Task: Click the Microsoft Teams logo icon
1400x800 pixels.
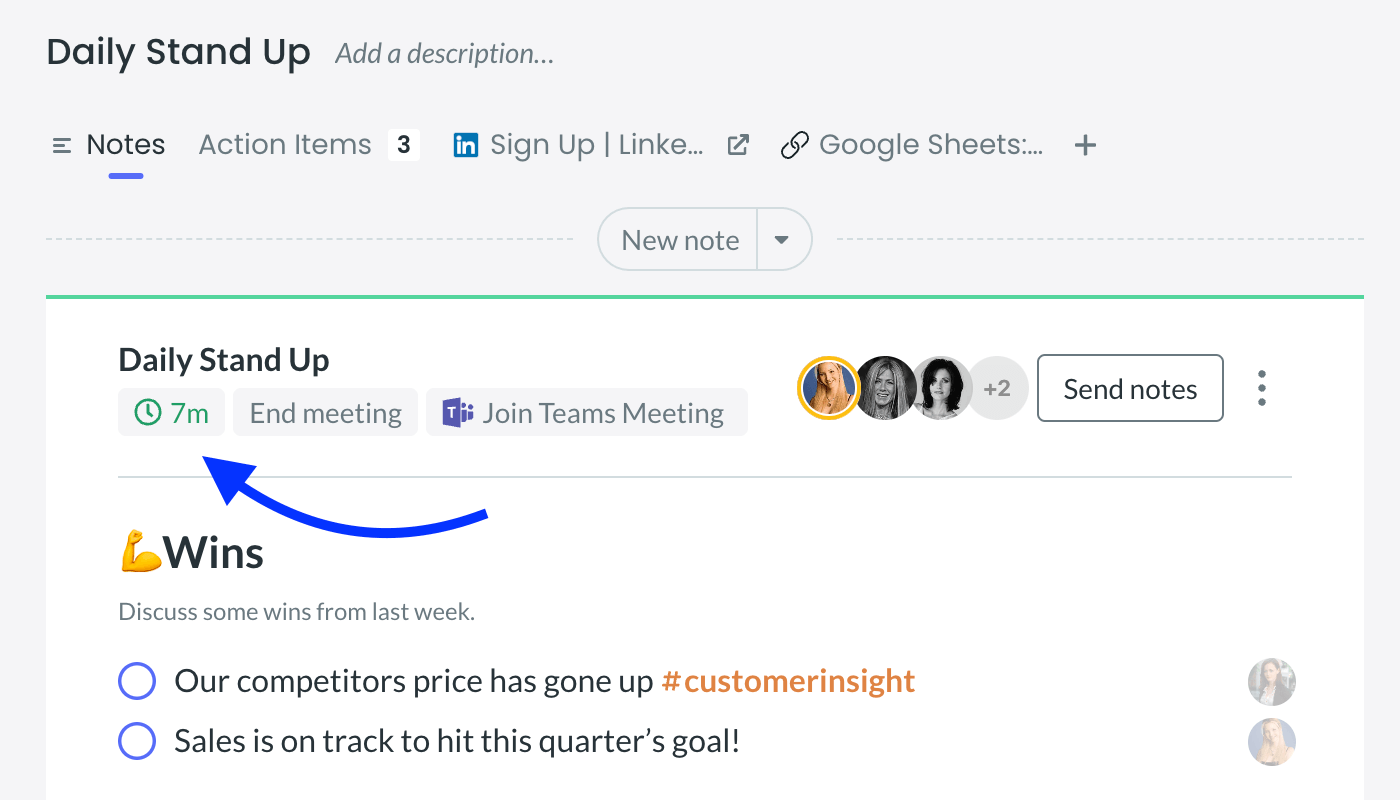Action: coord(457,413)
